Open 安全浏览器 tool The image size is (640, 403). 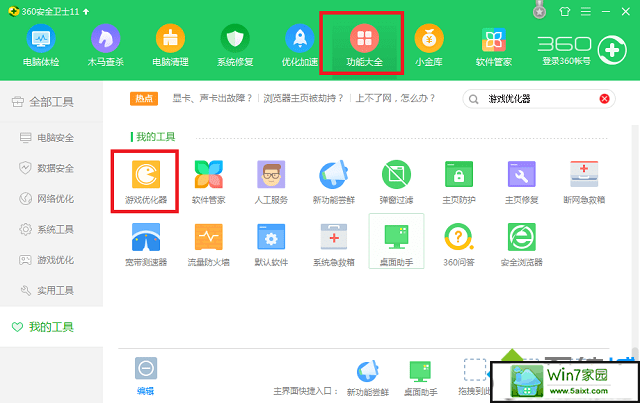click(521, 244)
